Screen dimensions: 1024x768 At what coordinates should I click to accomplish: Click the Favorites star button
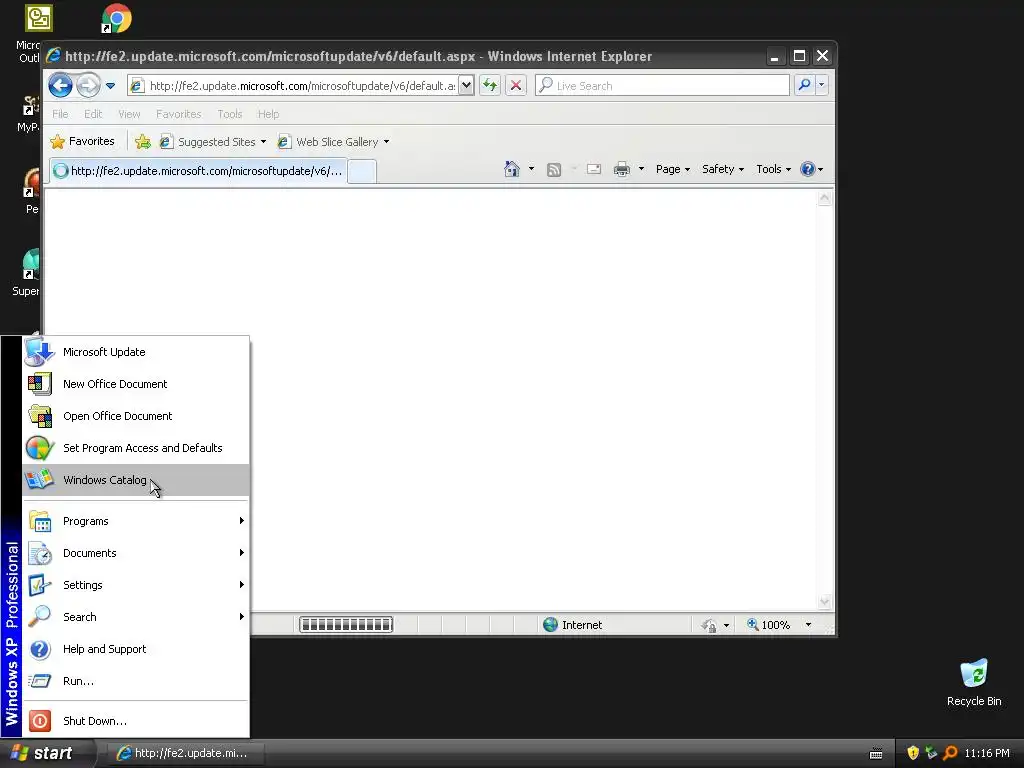pyautogui.click(x=83, y=141)
